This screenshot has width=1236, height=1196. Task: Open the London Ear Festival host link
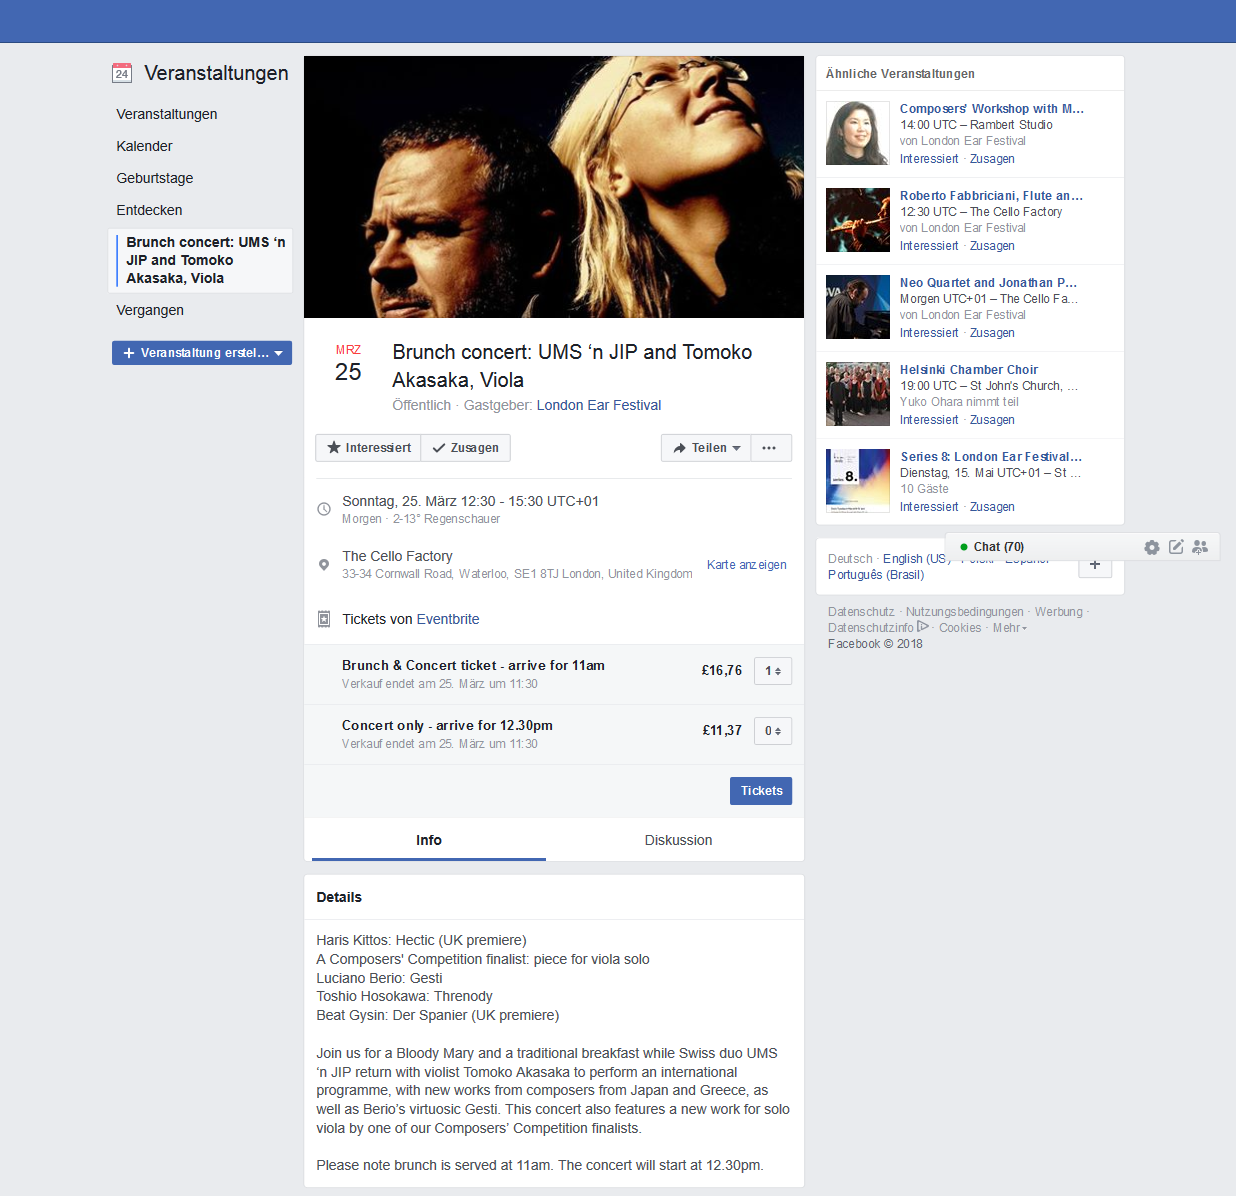pyautogui.click(x=599, y=405)
